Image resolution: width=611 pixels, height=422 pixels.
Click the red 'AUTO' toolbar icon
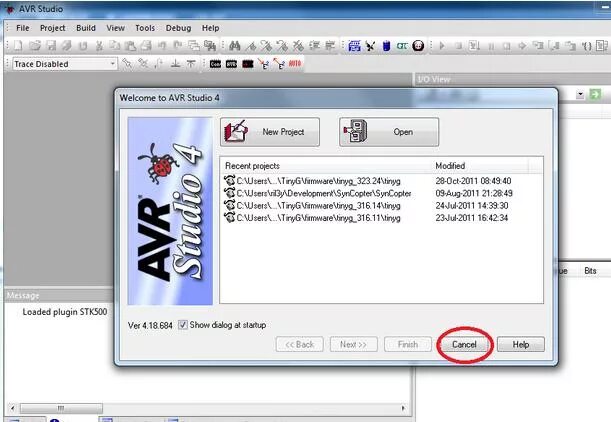(x=295, y=64)
